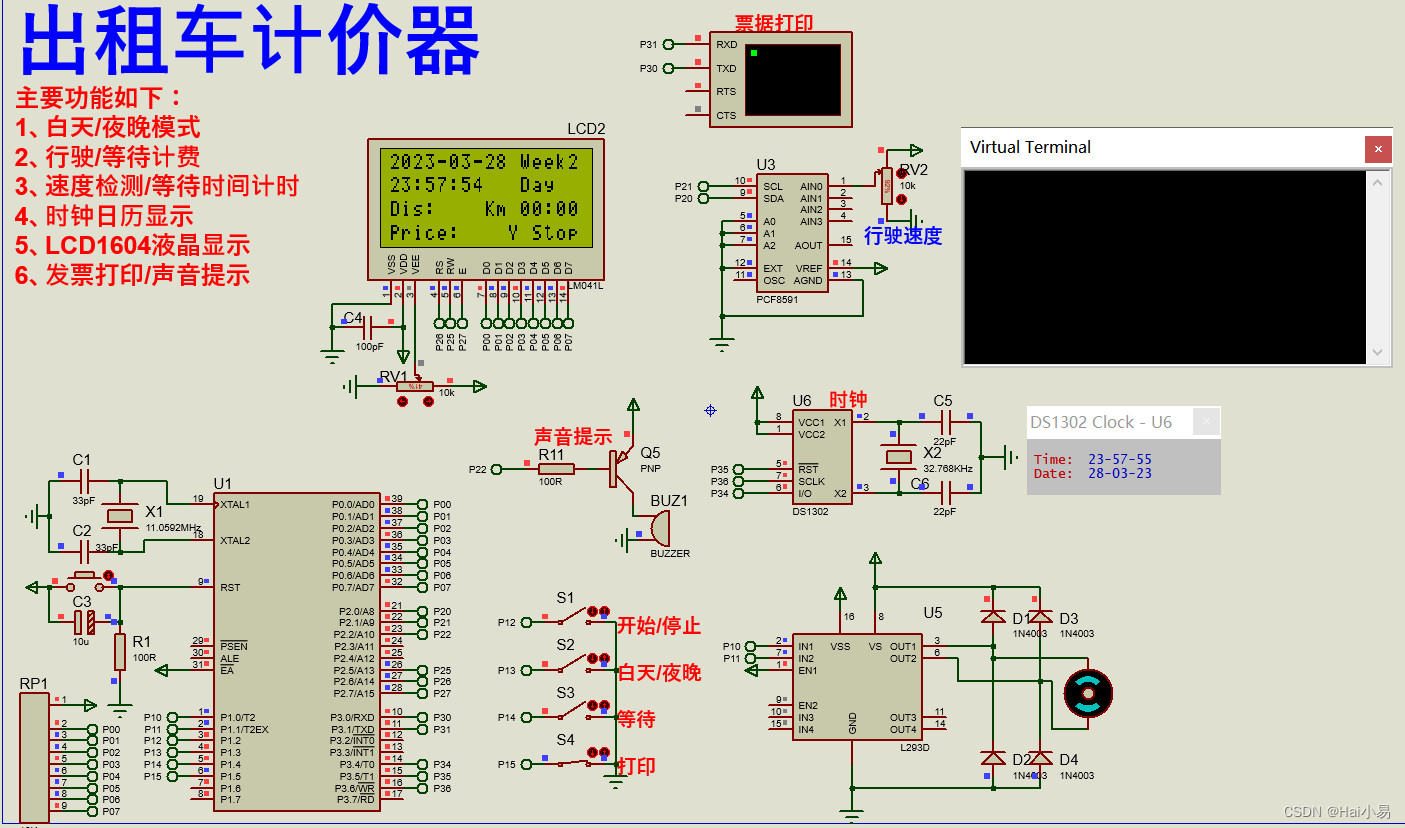Viewport: 1405px width, 828px height.
Task: Click the '5、LCD1604液晶显示' feature line
Action: click(x=132, y=246)
